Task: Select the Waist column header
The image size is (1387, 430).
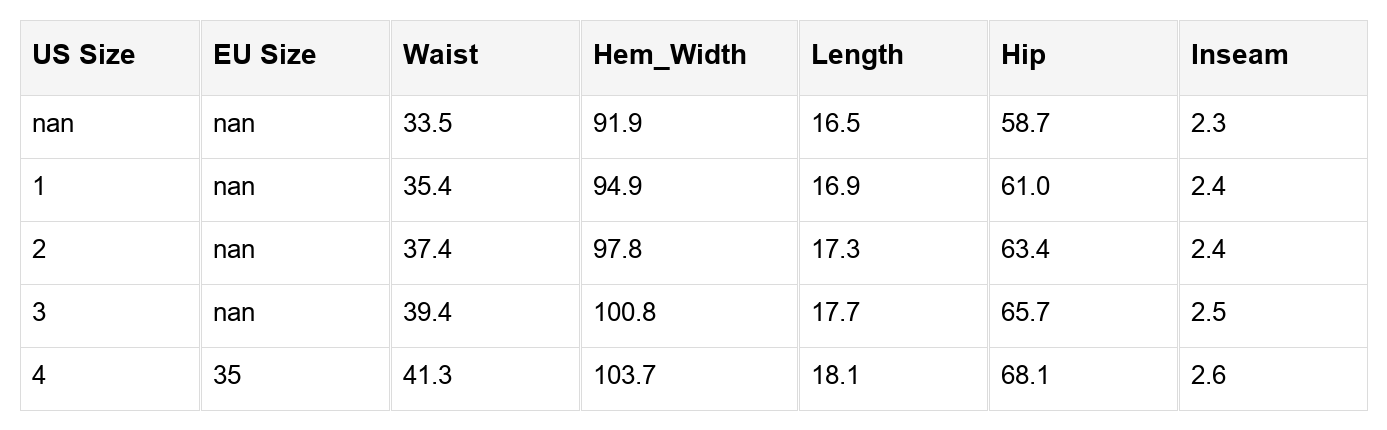Action: tap(440, 55)
